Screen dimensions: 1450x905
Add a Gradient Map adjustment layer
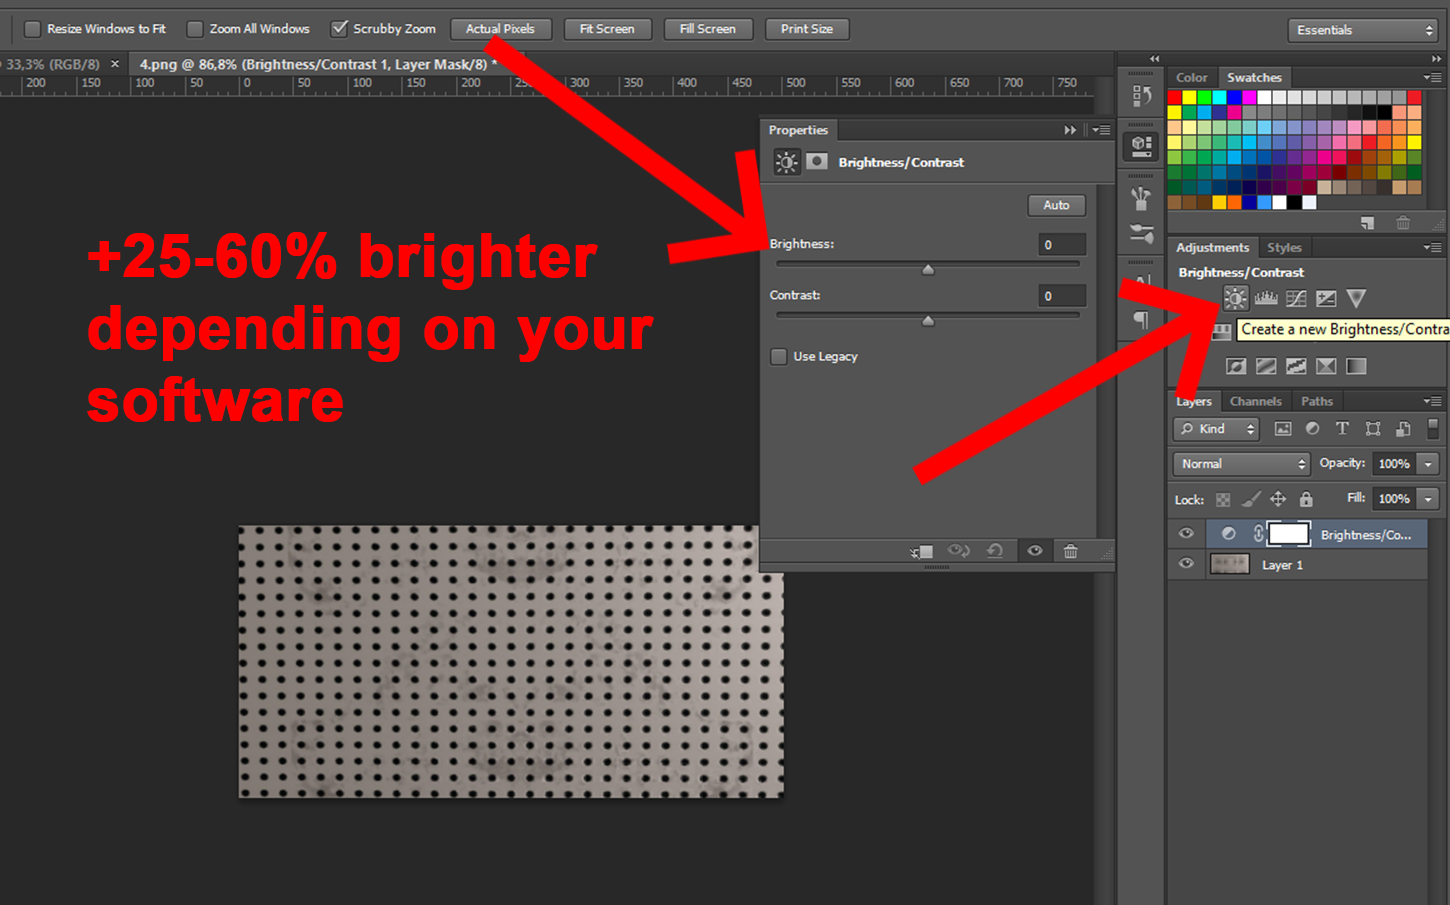1356,366
